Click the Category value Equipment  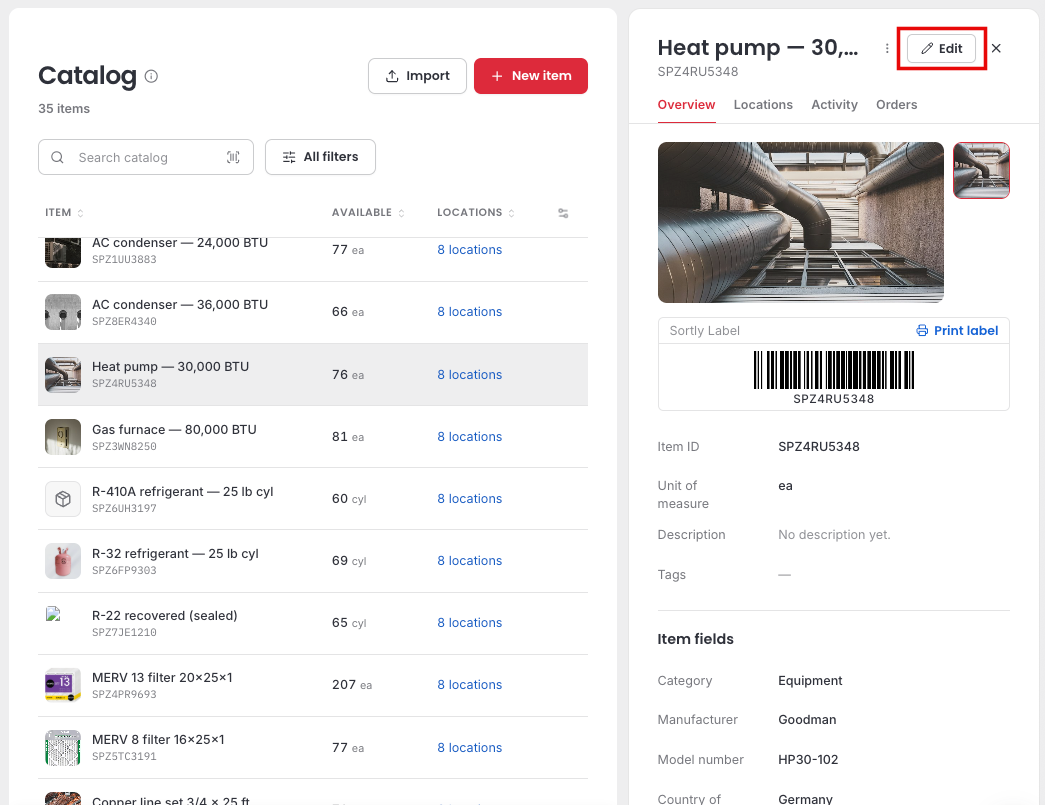tap(810, 680)
